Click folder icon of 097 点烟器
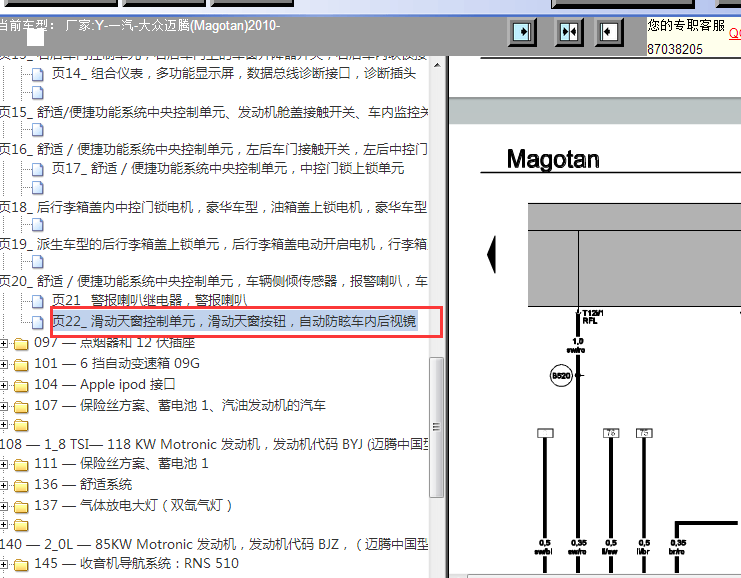Image resolution: width=741 pixels, height=578 pixels. tap(21, 344)
